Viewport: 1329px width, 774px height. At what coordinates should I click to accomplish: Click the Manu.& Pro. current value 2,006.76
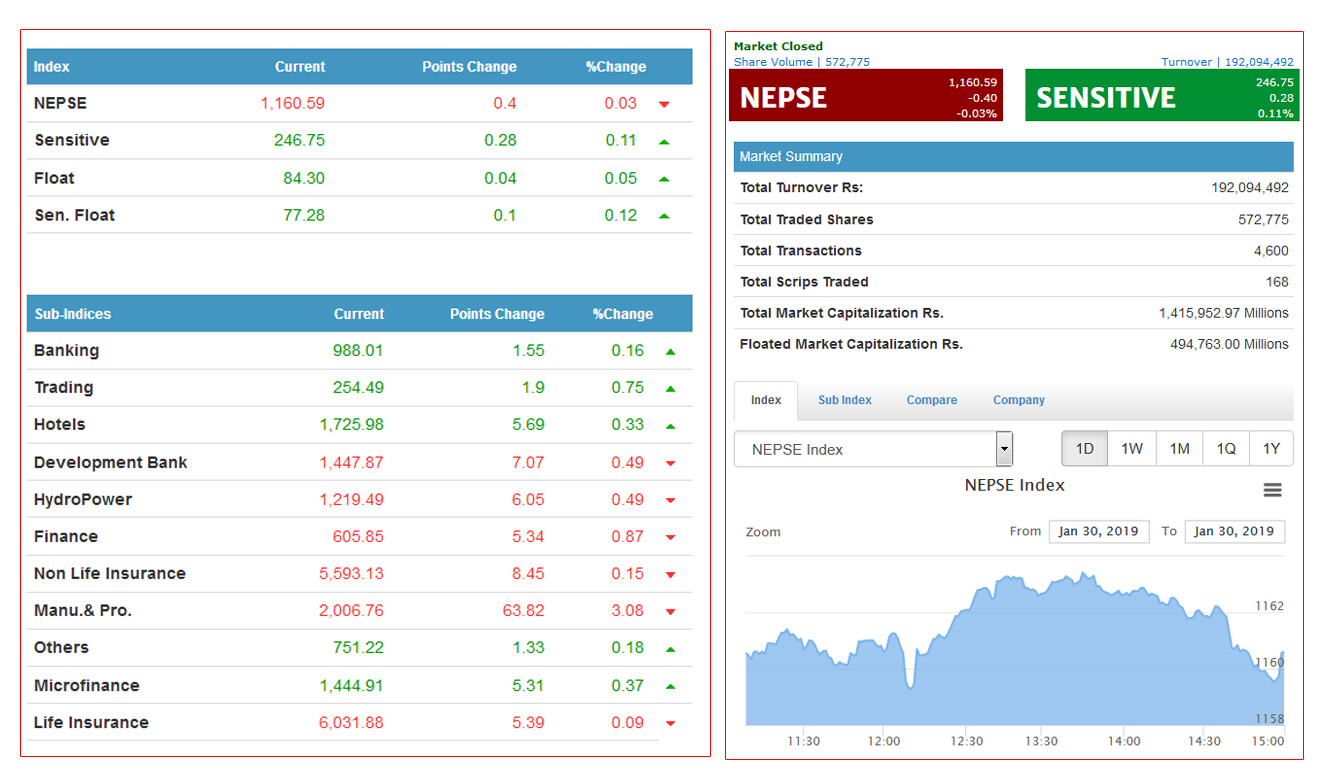click(351, 610)
